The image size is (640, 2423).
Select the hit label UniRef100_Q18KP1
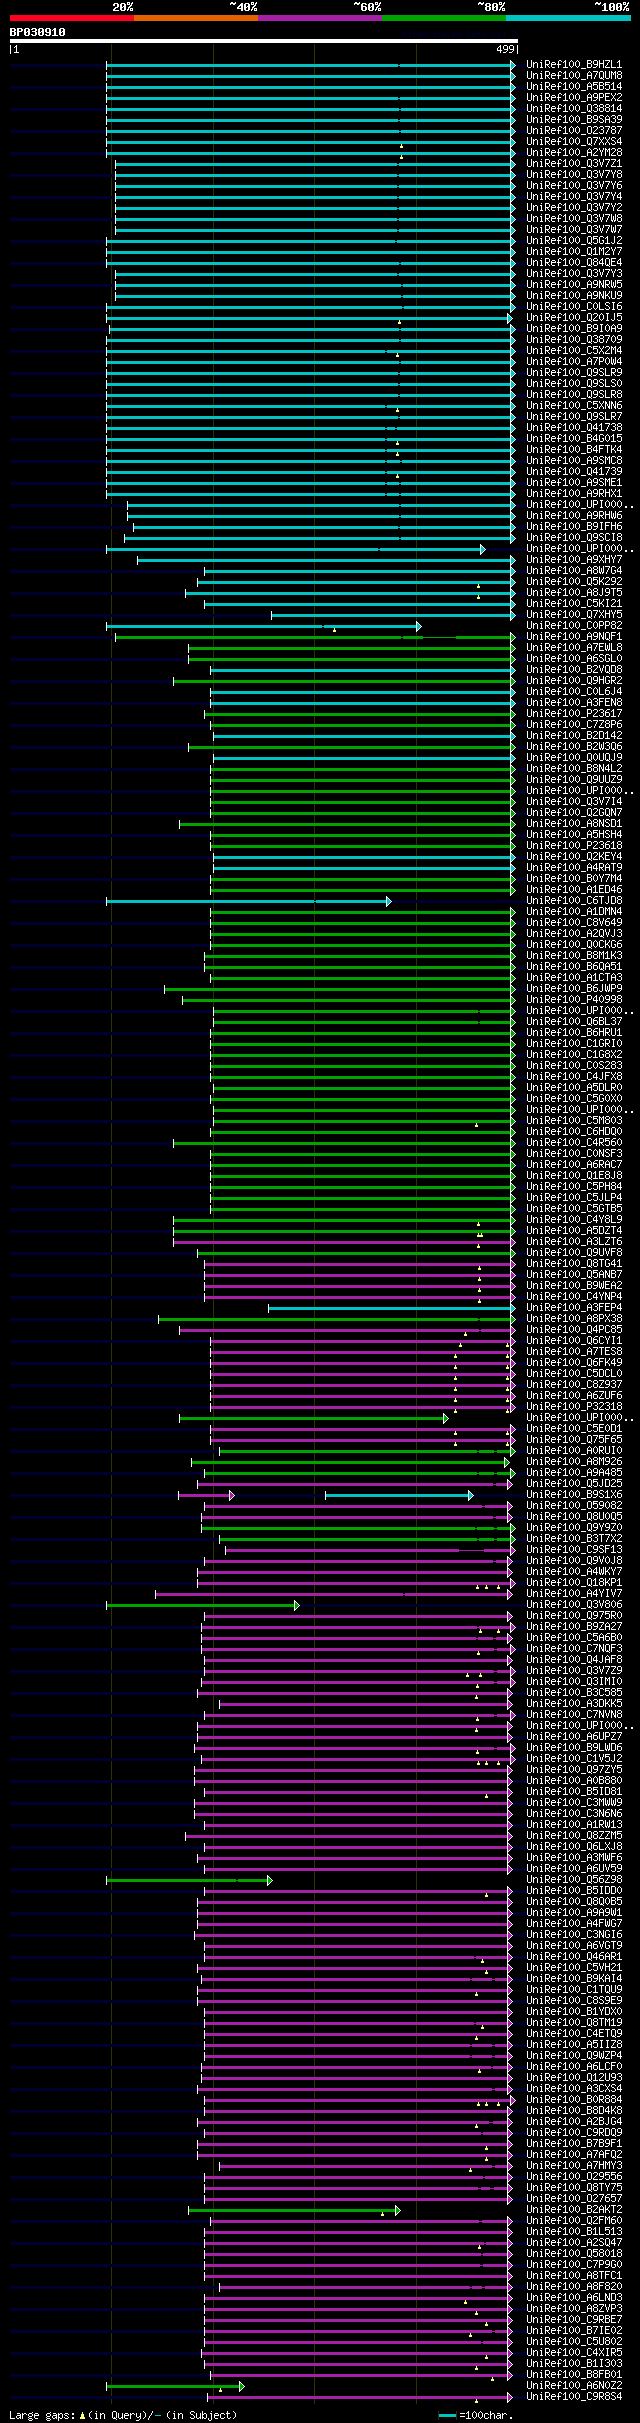(574, 1583)
